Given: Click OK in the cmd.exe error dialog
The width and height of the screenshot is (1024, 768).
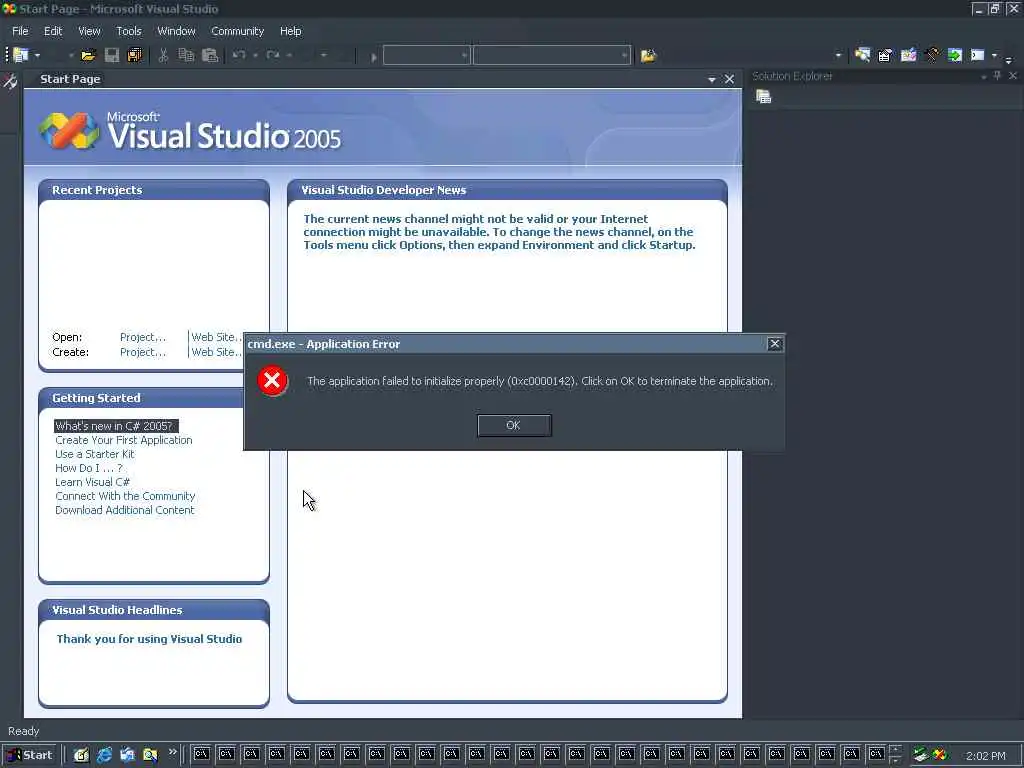Looking at the screenshot, I should [515, 426].
